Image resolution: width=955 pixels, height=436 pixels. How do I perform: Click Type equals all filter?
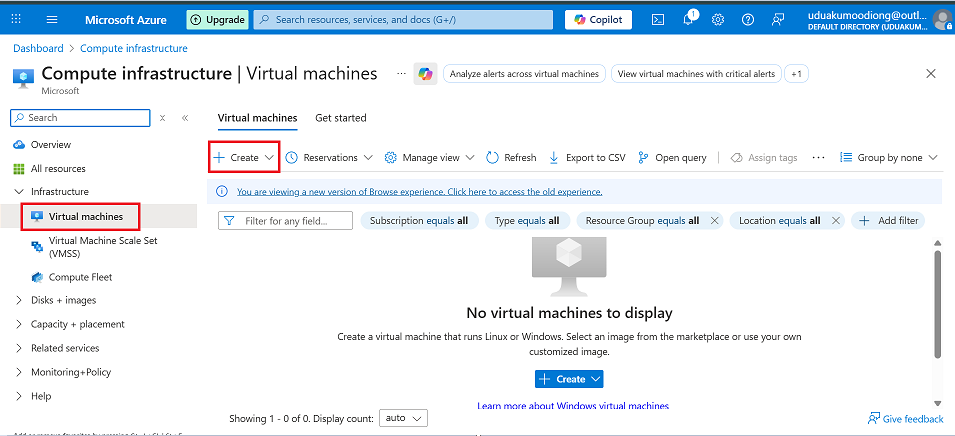527,220
